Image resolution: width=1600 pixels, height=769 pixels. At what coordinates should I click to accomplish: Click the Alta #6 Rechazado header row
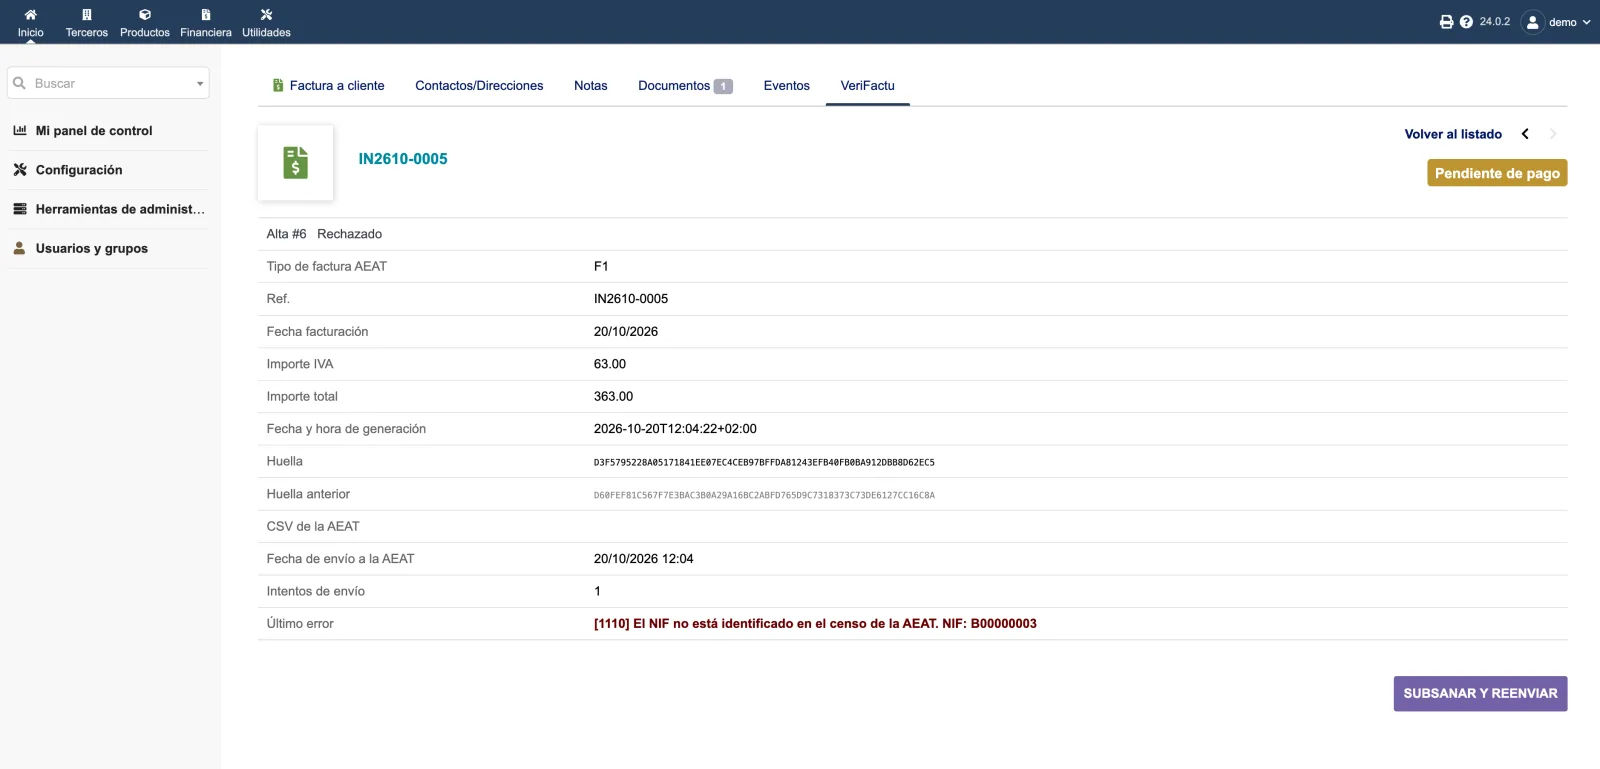912,234
